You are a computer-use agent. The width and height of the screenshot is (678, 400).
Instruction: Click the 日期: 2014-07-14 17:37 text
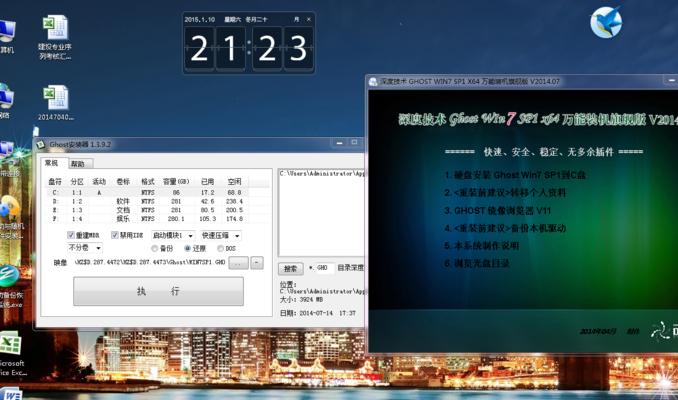coord(317,313)
